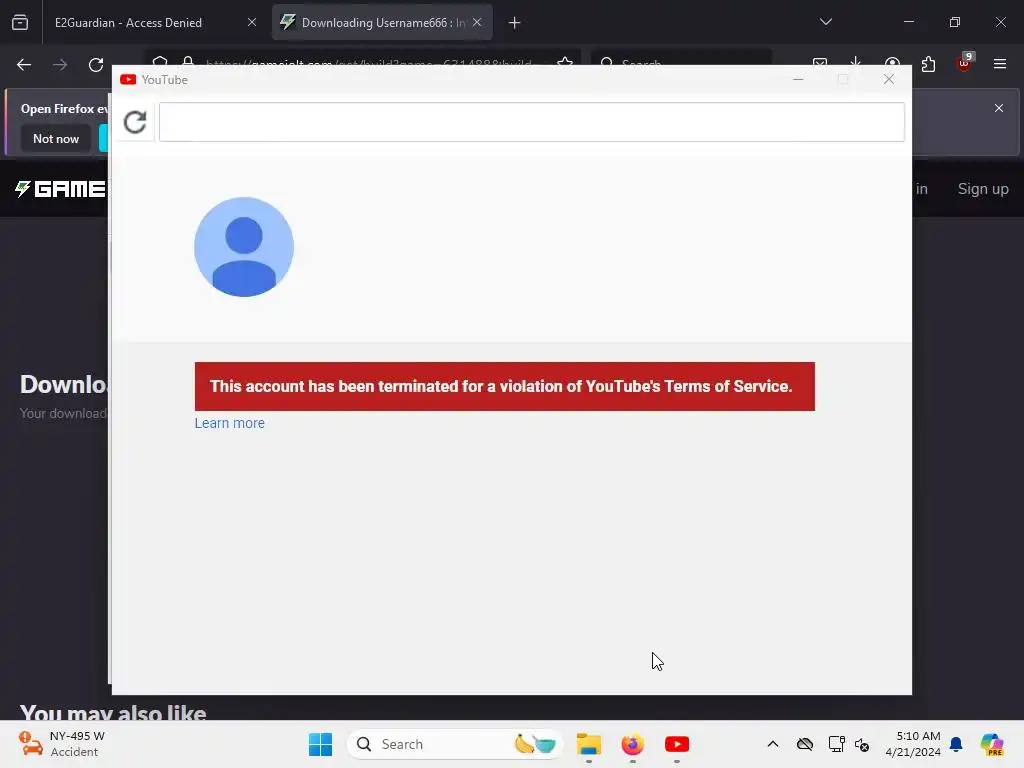Minimize the YouTube app window
This screenshot has height=768, width=1024.
798,79
